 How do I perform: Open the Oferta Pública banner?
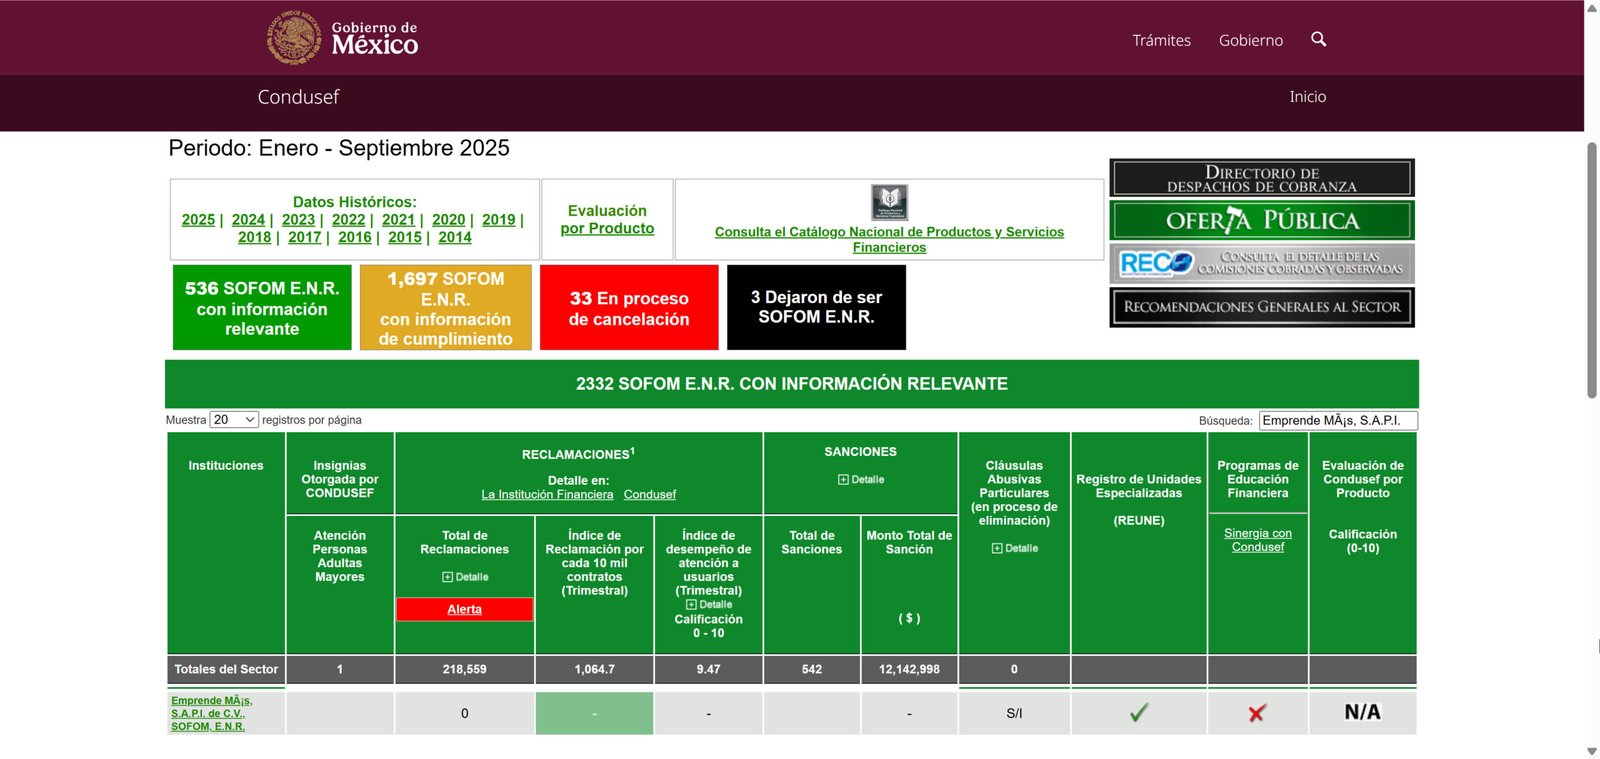[1261, 220]
